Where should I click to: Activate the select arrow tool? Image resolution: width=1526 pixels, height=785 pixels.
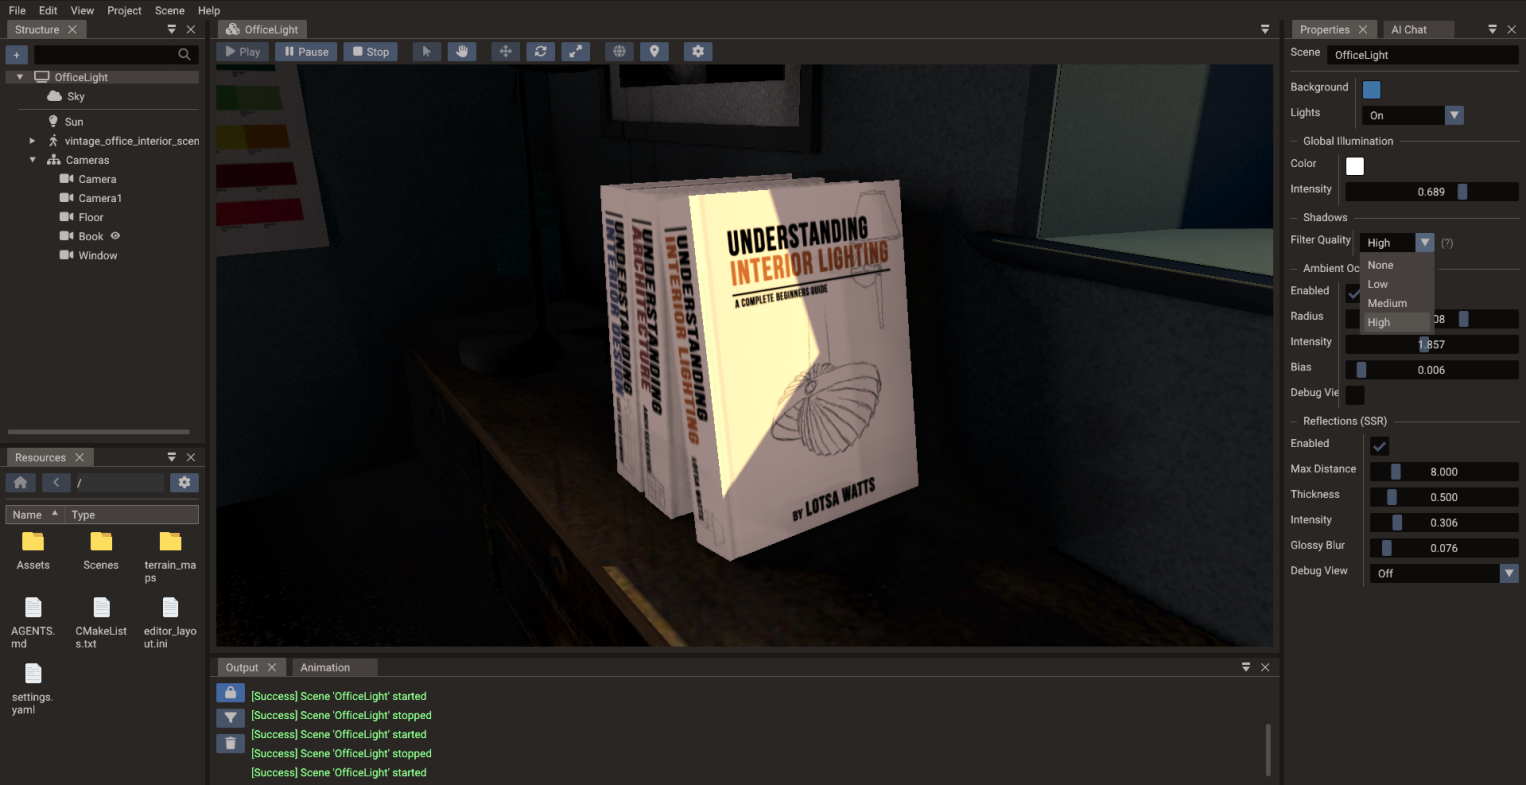coord(426,52)
